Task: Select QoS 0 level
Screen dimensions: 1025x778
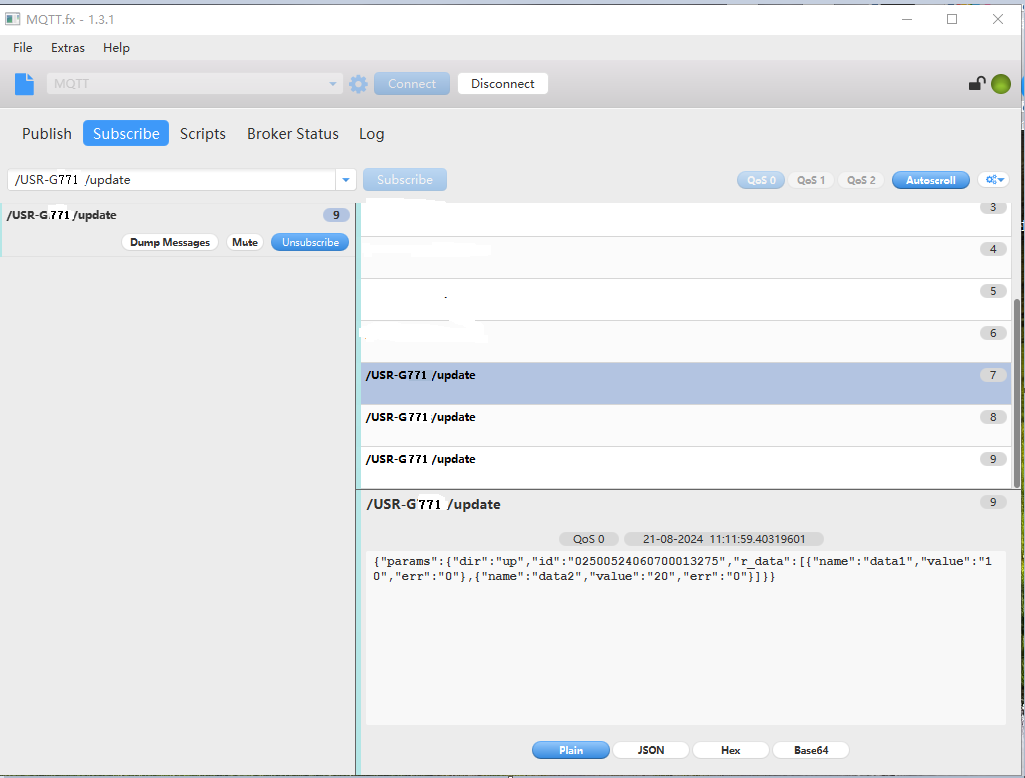Action: 760,180
